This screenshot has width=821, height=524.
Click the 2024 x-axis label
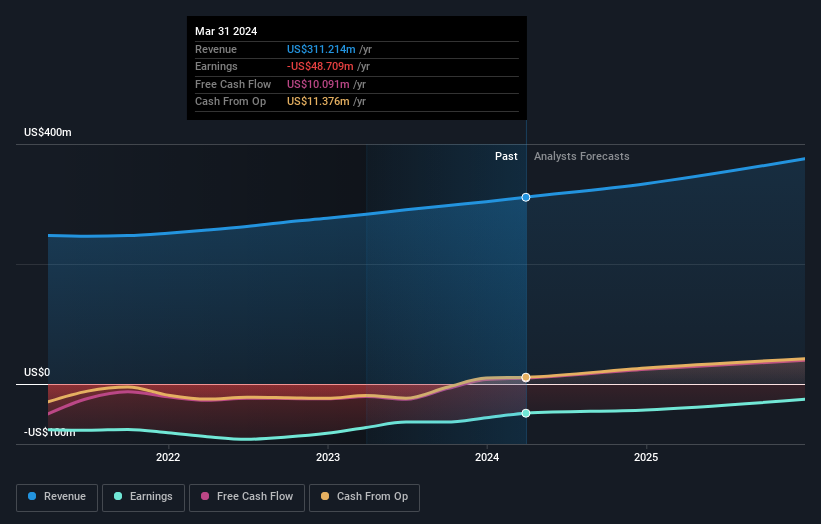[x=487, y=457]
